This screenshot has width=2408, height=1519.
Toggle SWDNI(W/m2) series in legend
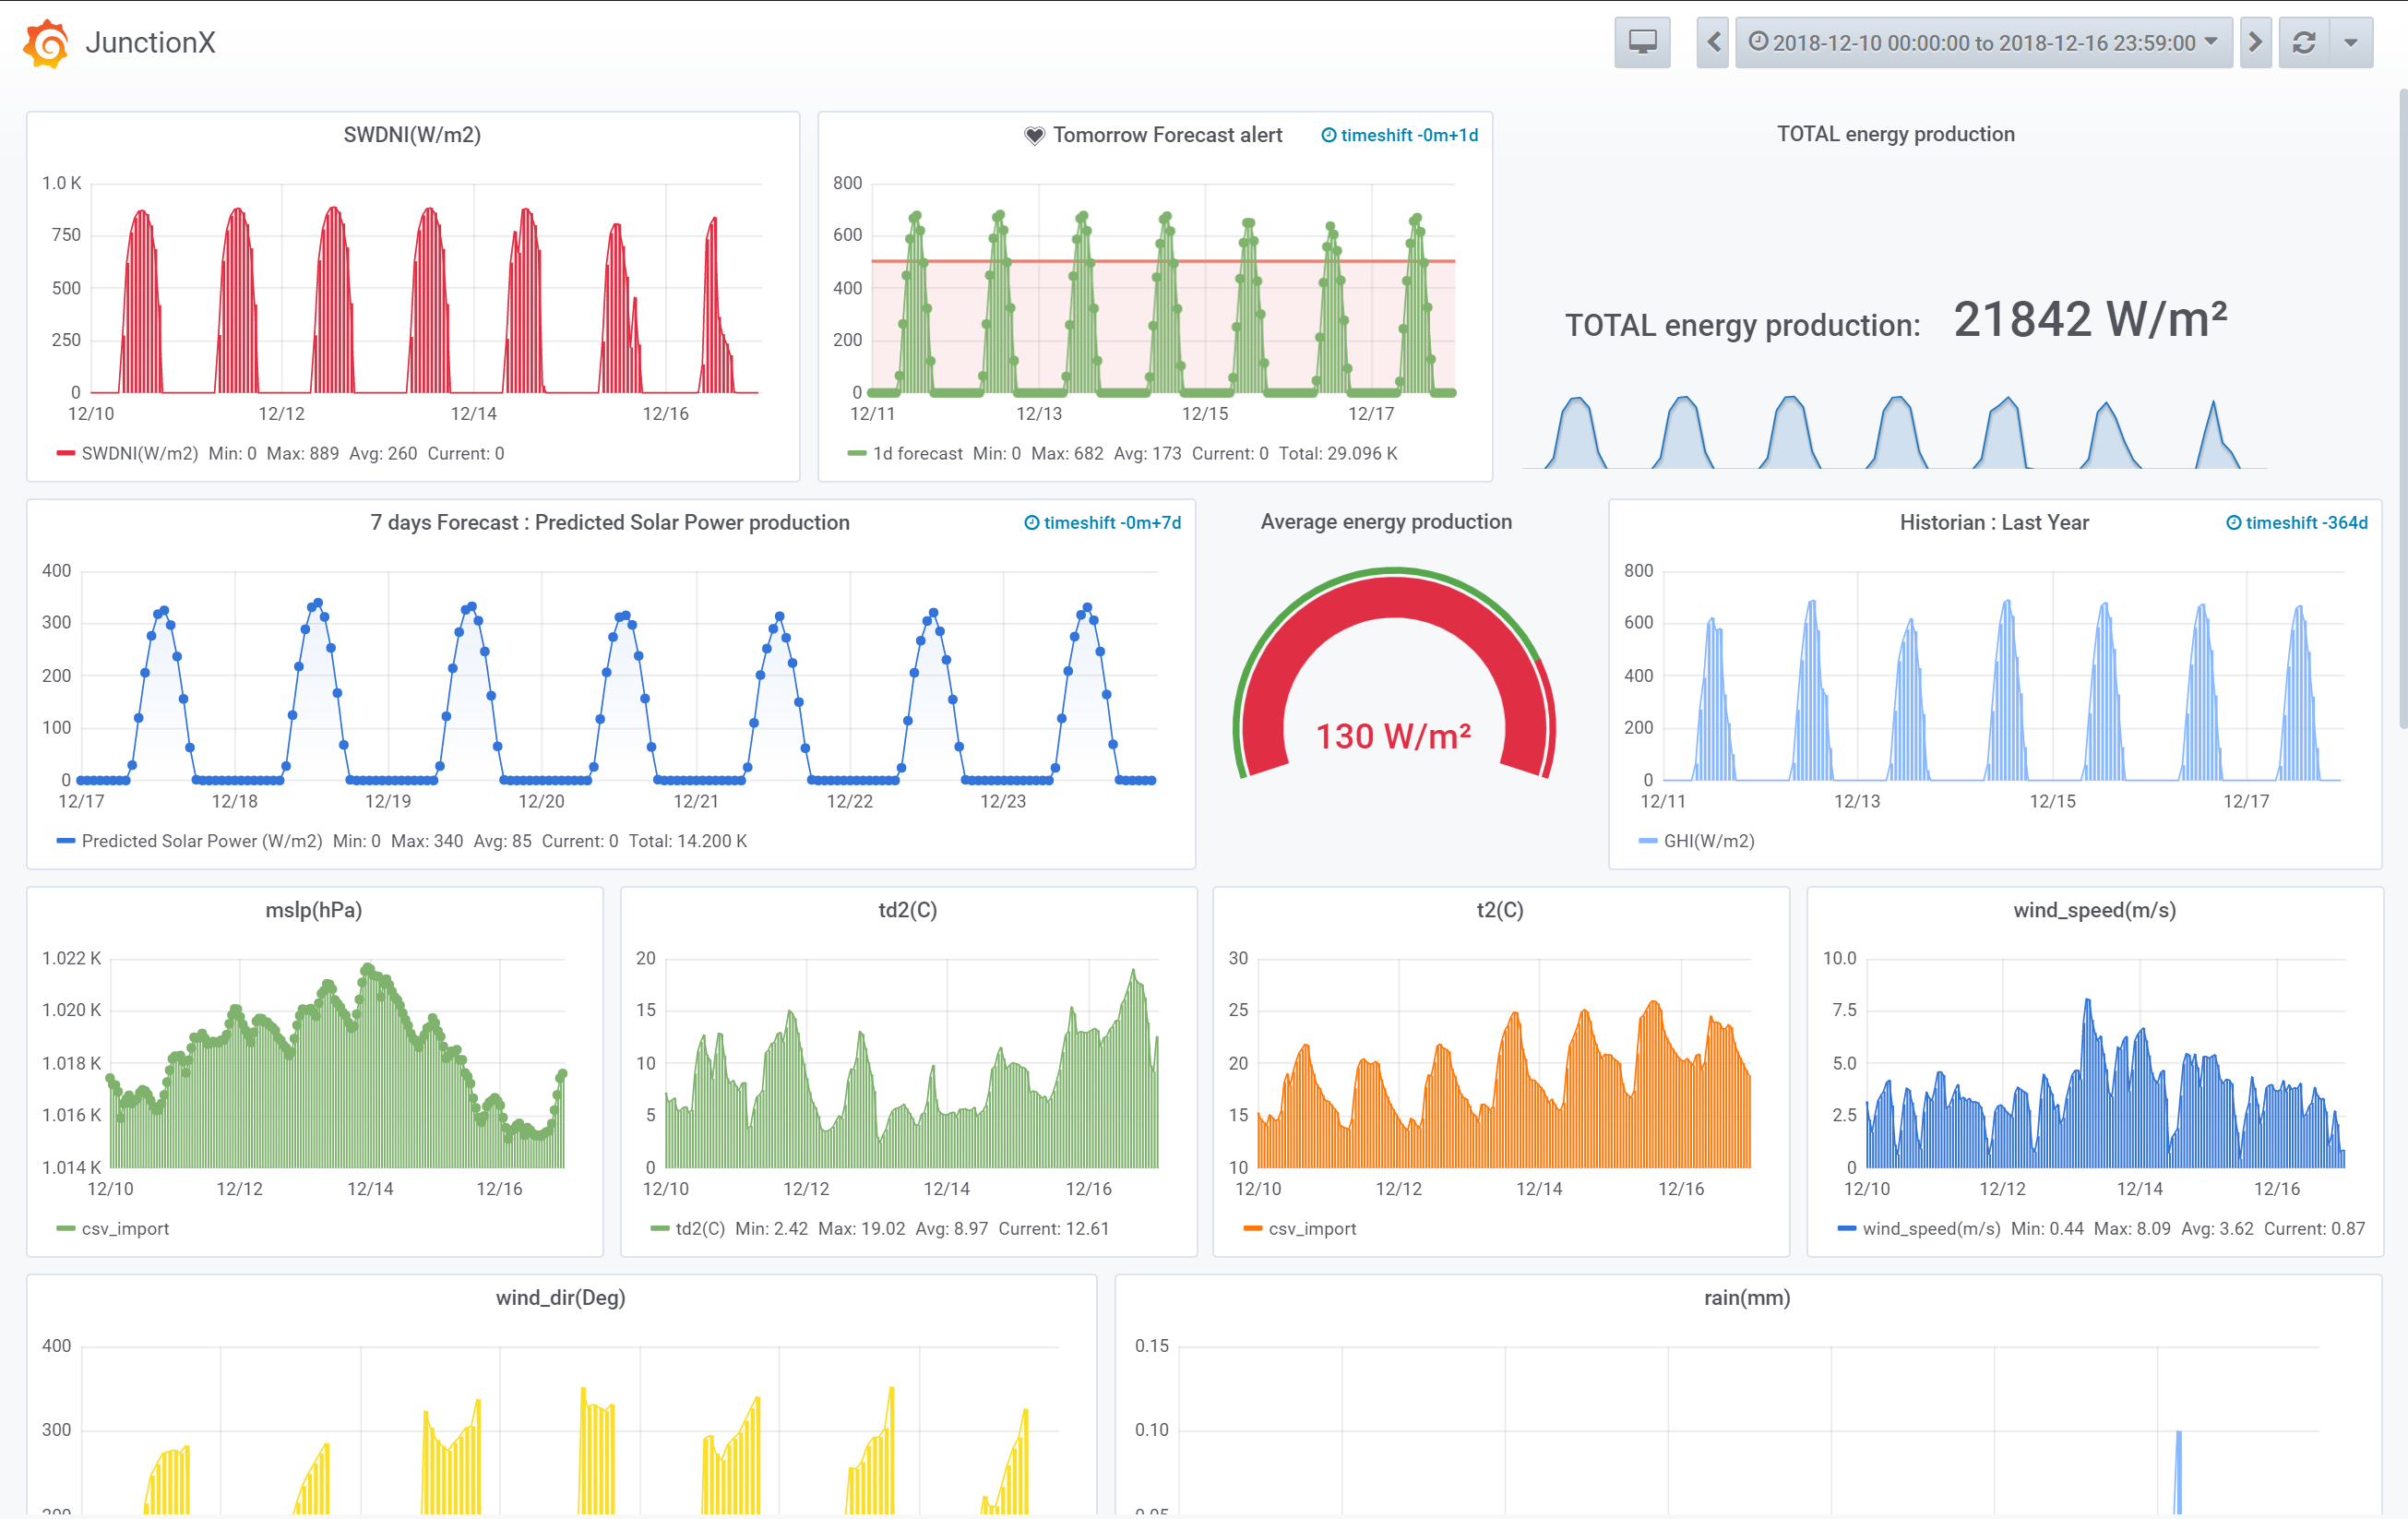click(x=139, y=453)
